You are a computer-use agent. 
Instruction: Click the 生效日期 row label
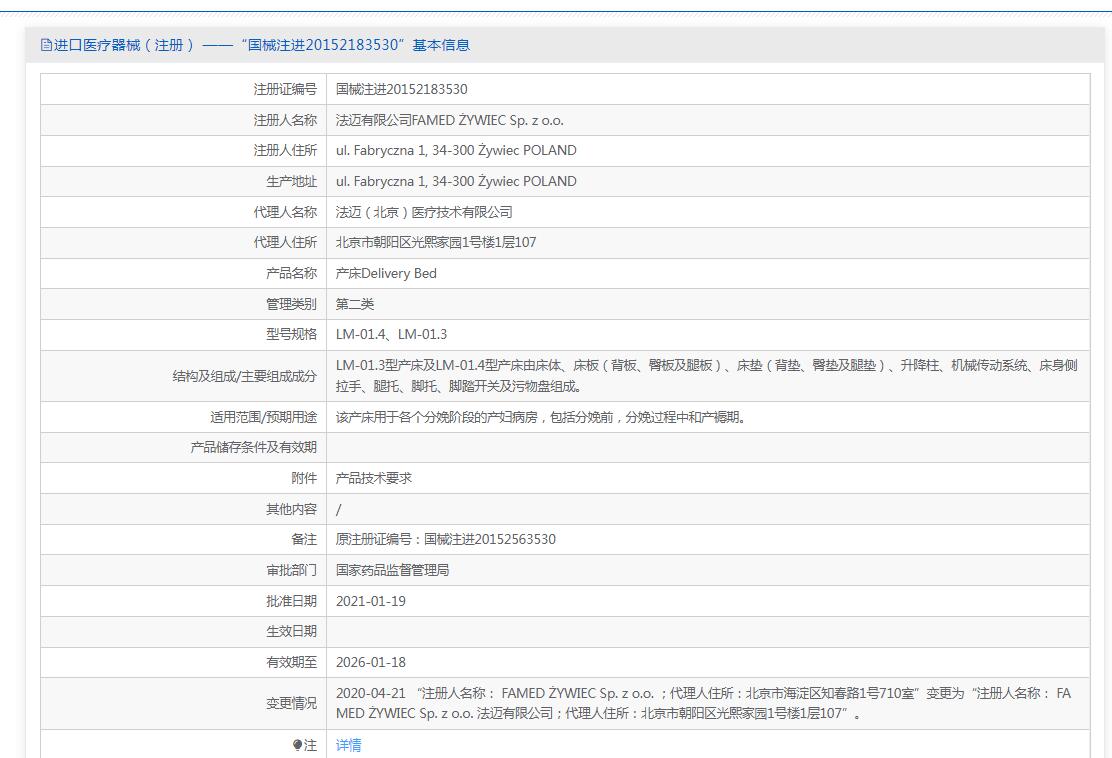[x=291, y=631]
